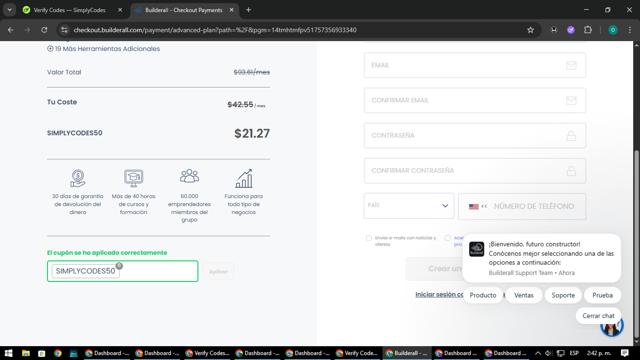Click Cerrar chat
This screenshot has height=360, width=640.
598,316
